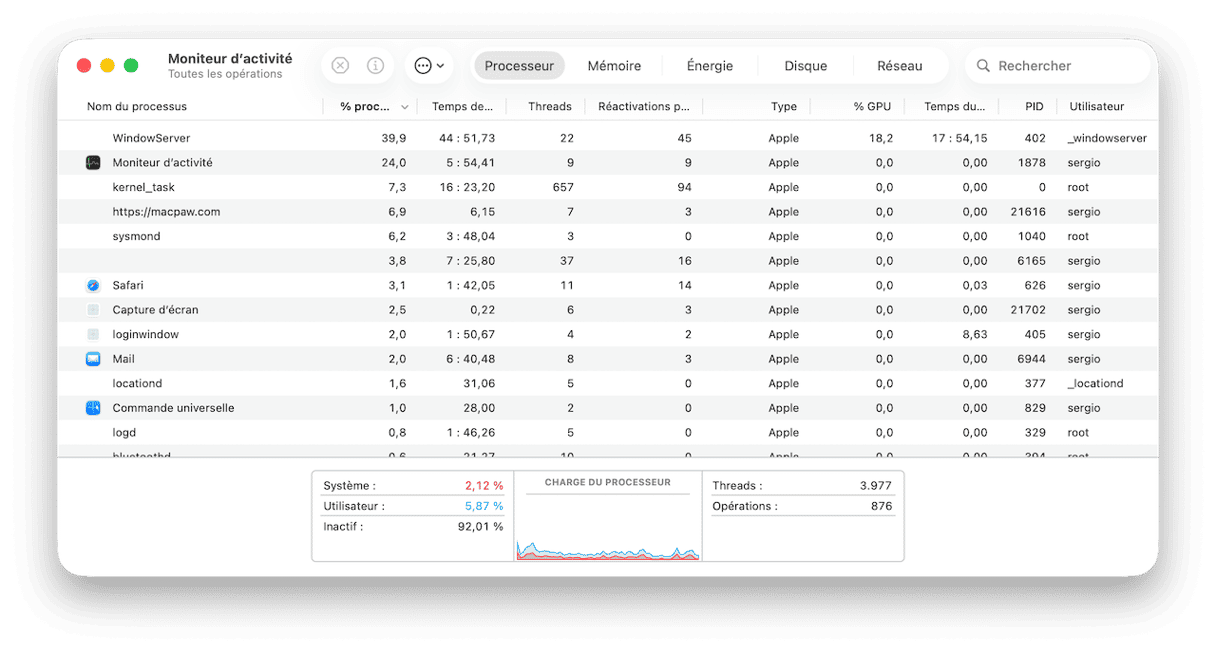
Task: Click the Inactif 92,01 % statistic
Action: (x=413, y=526)
